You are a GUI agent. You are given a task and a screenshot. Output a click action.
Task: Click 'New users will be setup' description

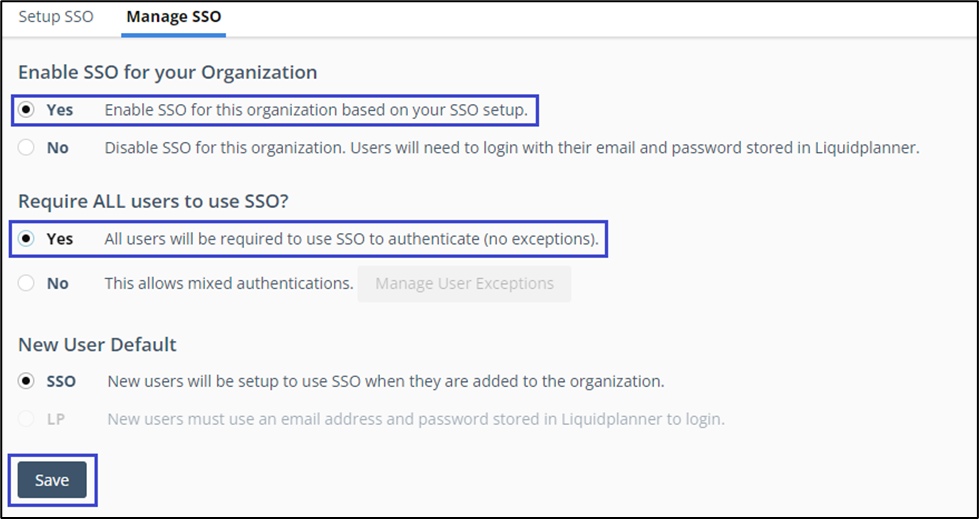click(385, 381)
